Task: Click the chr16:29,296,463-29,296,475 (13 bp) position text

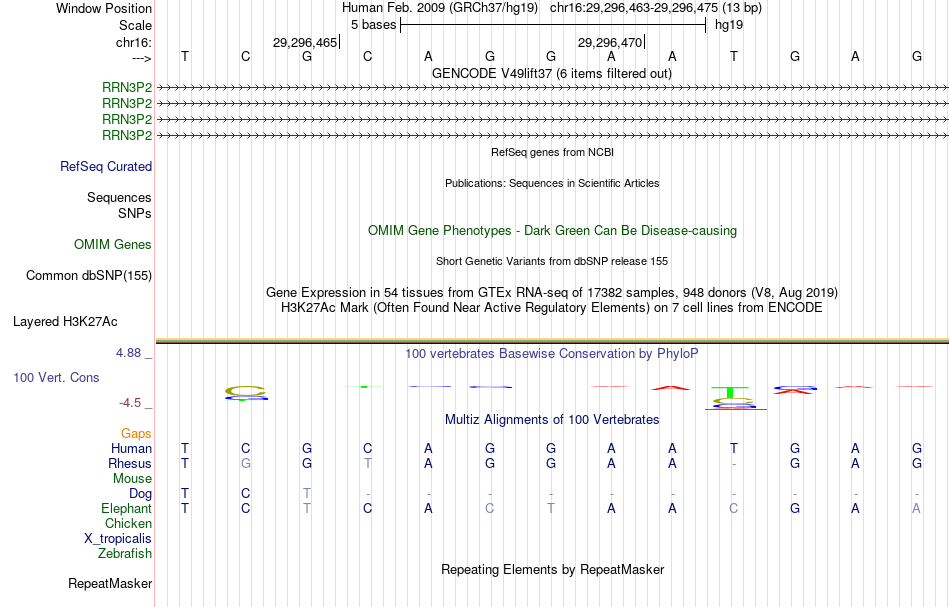Action: pyautogui.click(x=656, y=8)
